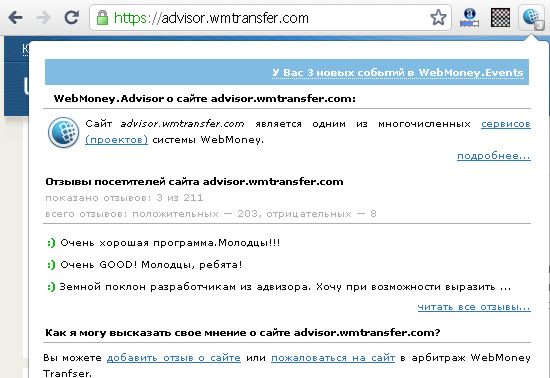550x378 pixels.
Task: Click heading 'WebMoney.Advisor о сайте advisor.wmtransfer.com:'
Action: [x=204, y=99]
